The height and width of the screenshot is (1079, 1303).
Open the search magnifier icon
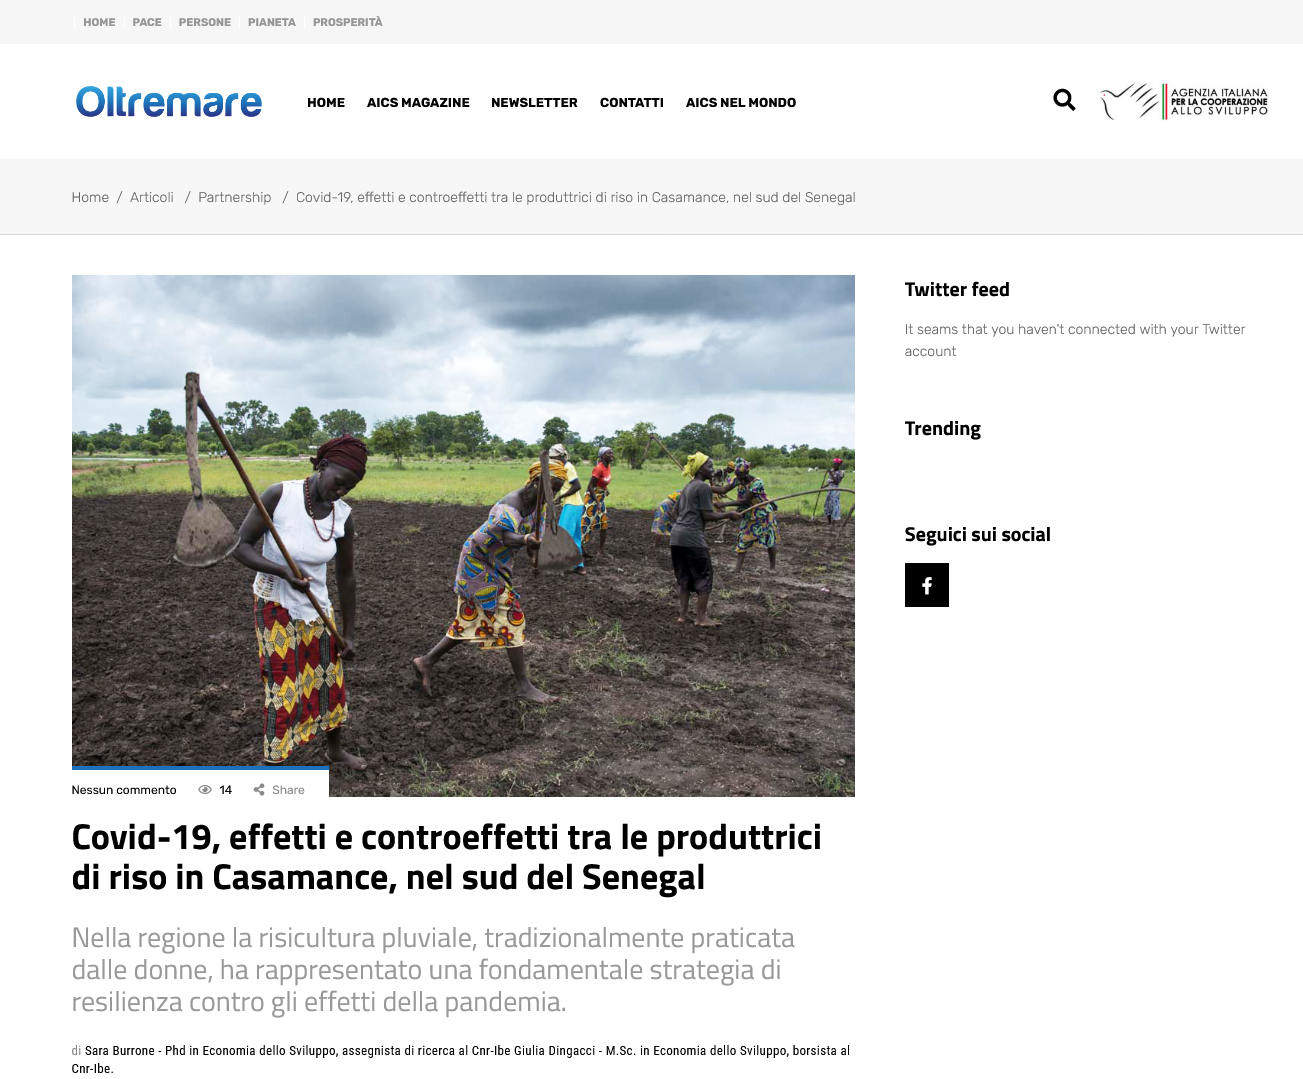(x=1064, y=100)
